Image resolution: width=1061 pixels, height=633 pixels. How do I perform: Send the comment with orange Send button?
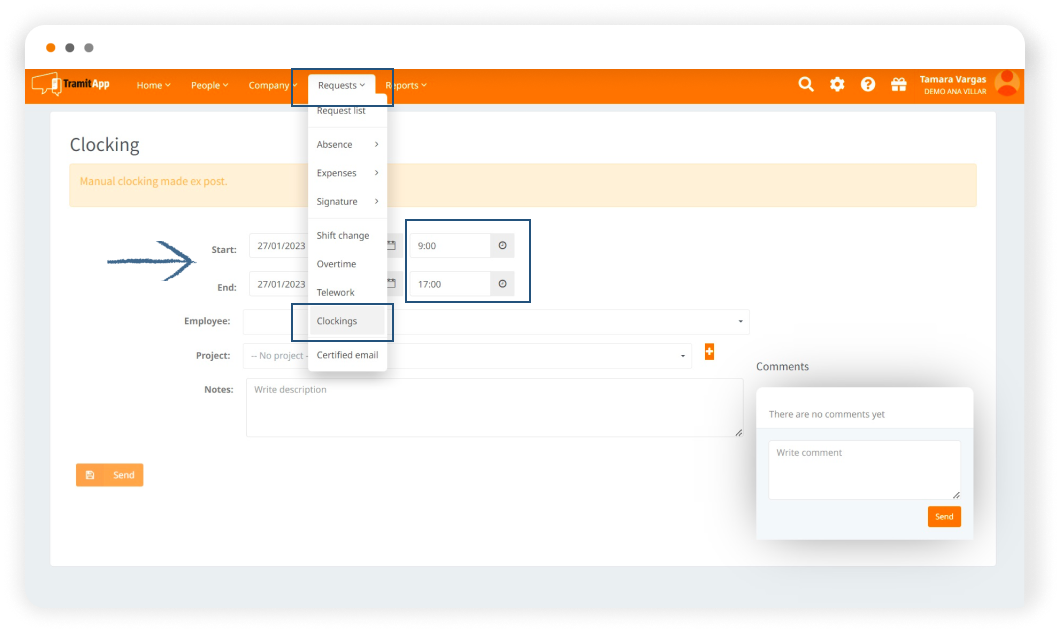click(944, 516)
